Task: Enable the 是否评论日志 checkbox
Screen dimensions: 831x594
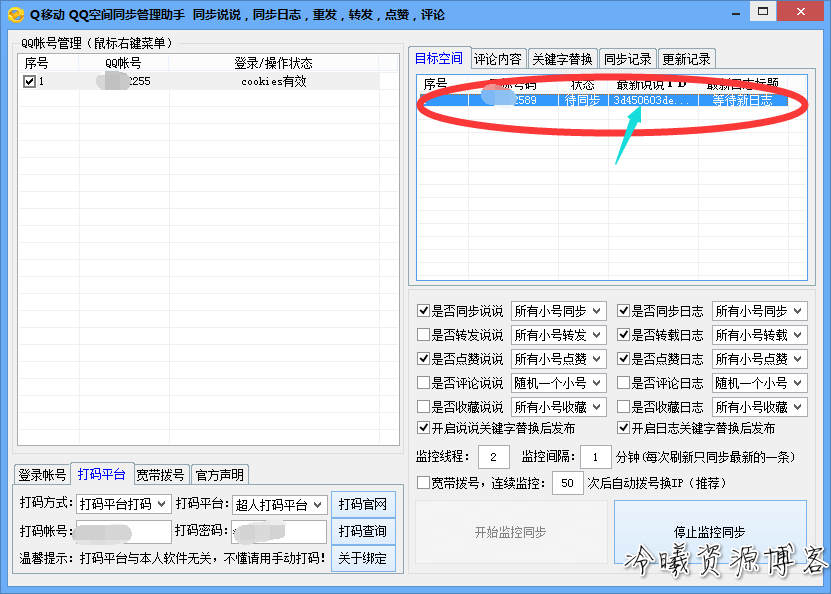Action: 623,383
